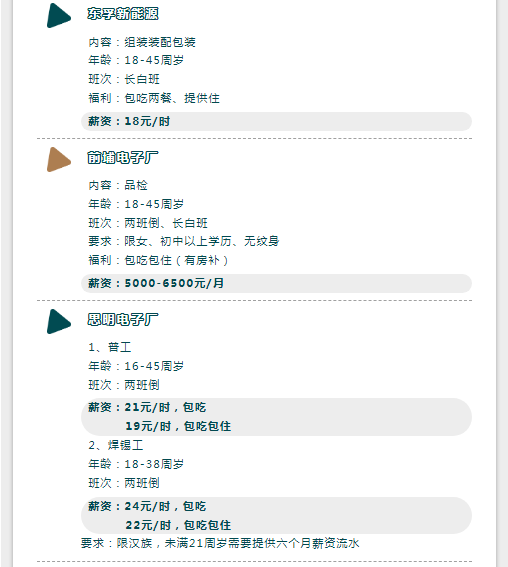Open the 东孚新能源 heading
The image size is (508, 567).
123,14
